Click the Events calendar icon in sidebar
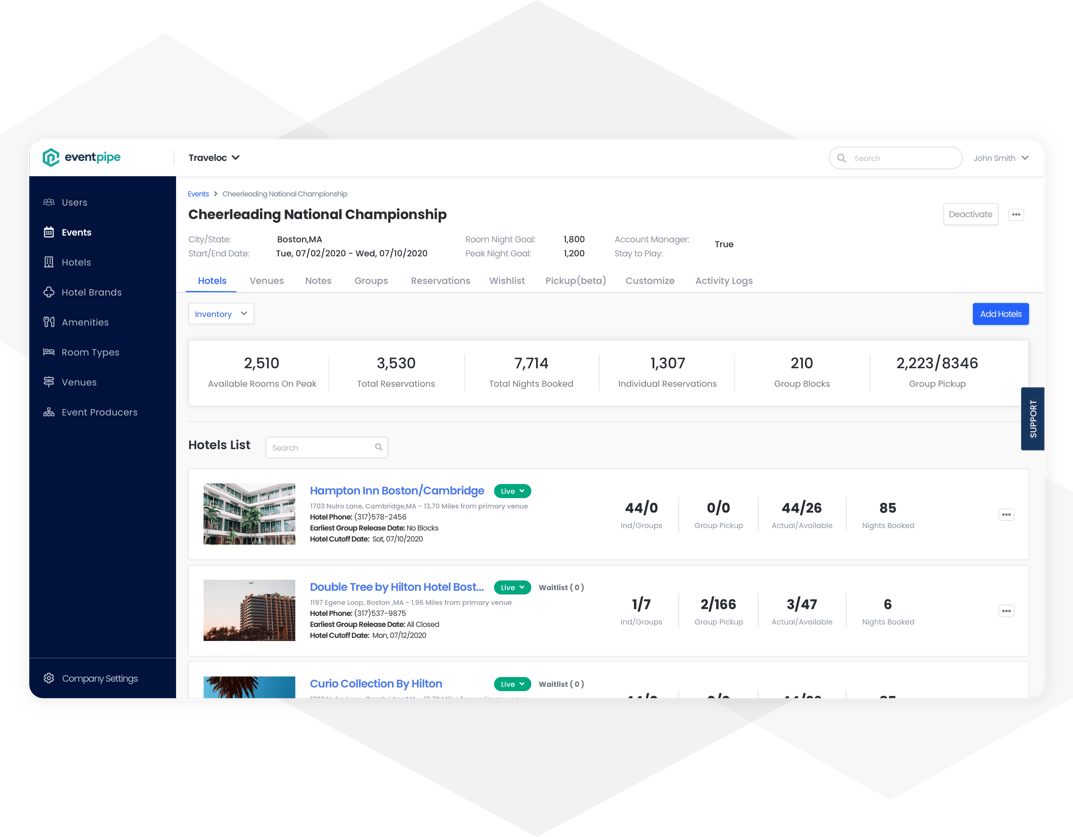Image resolution: width=1073 pixels, height=837 pixels. click(49, 232)
